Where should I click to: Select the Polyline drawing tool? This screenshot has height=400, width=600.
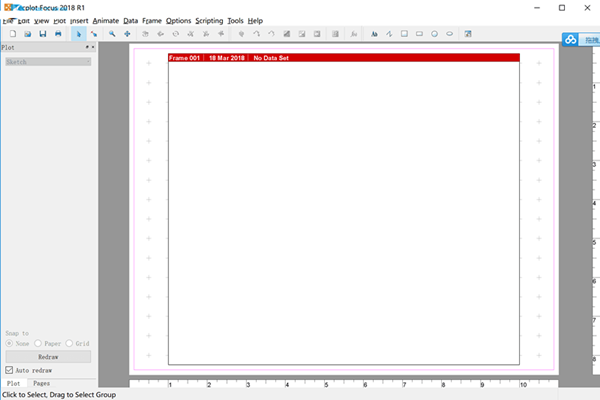pos(389,34)
